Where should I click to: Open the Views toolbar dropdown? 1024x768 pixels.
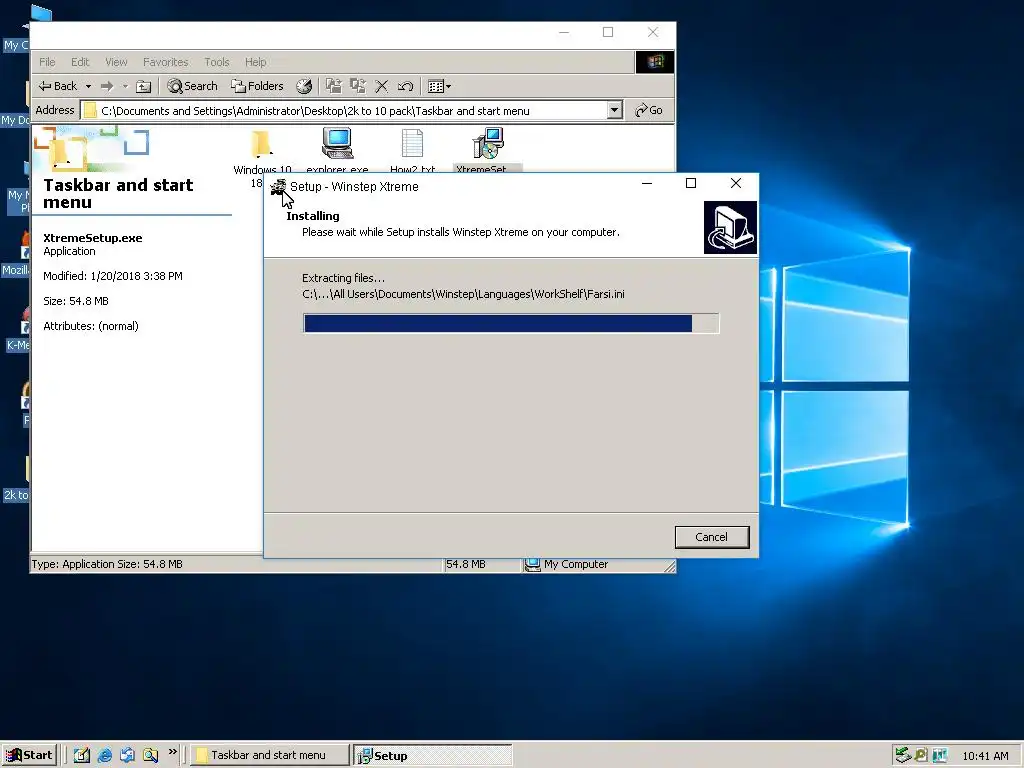(439, 86)
